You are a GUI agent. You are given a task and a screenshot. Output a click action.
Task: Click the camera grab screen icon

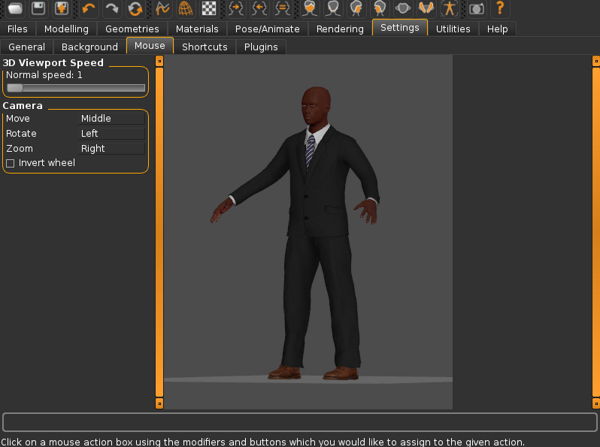coord(476,9)
